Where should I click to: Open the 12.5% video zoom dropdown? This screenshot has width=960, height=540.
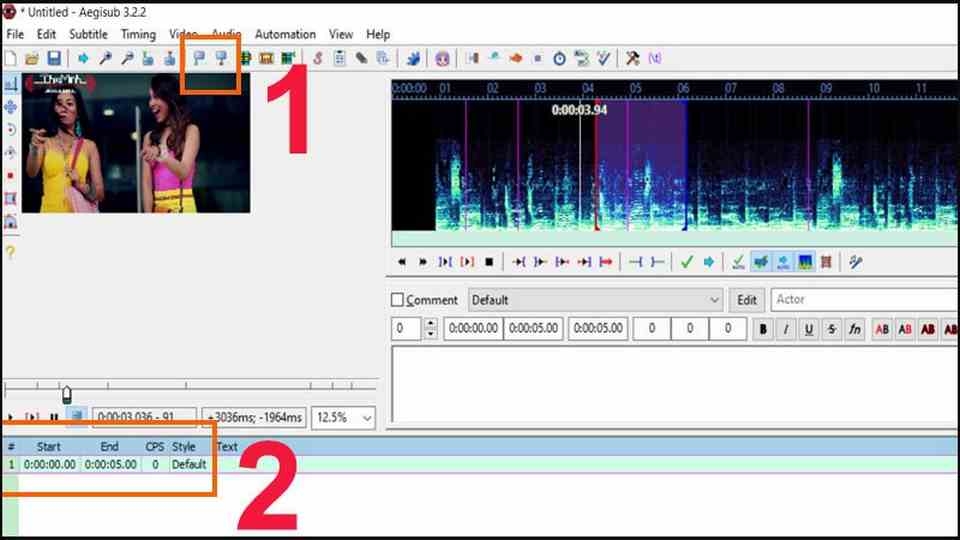point(366,418)
